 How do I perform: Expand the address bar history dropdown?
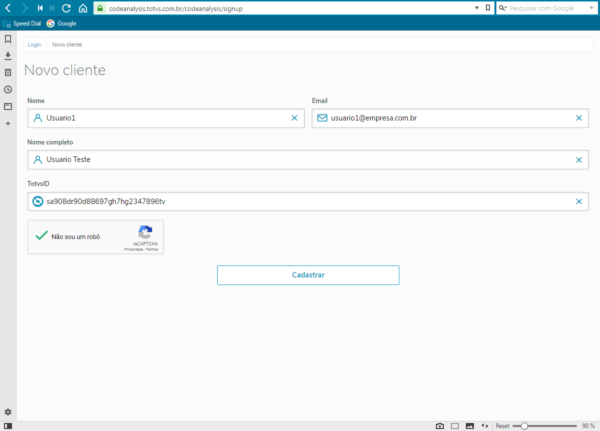tap(474, 8)
